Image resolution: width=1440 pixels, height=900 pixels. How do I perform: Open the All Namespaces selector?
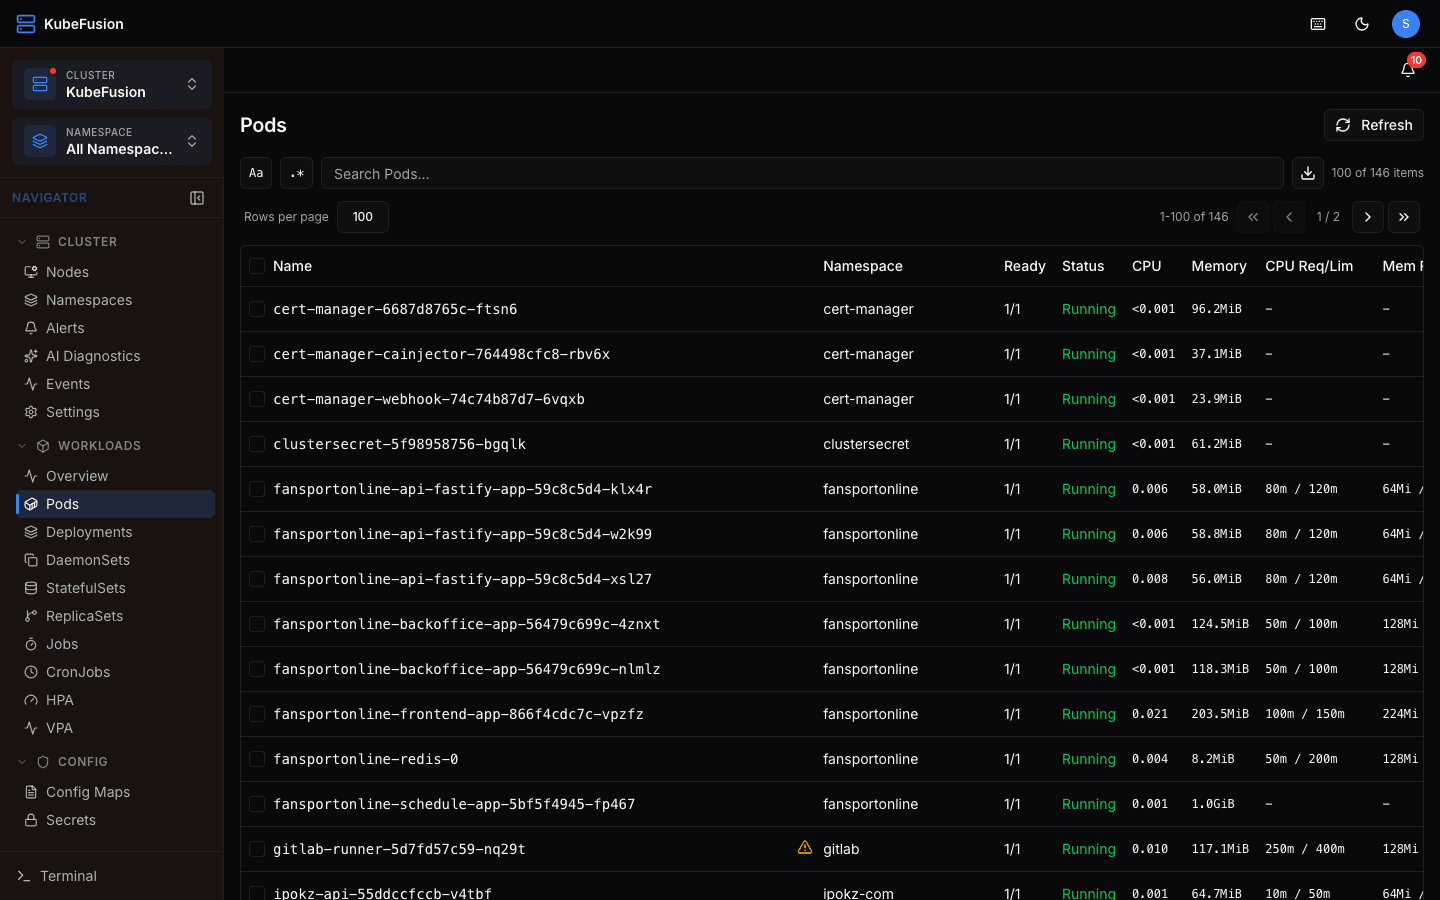111,141
